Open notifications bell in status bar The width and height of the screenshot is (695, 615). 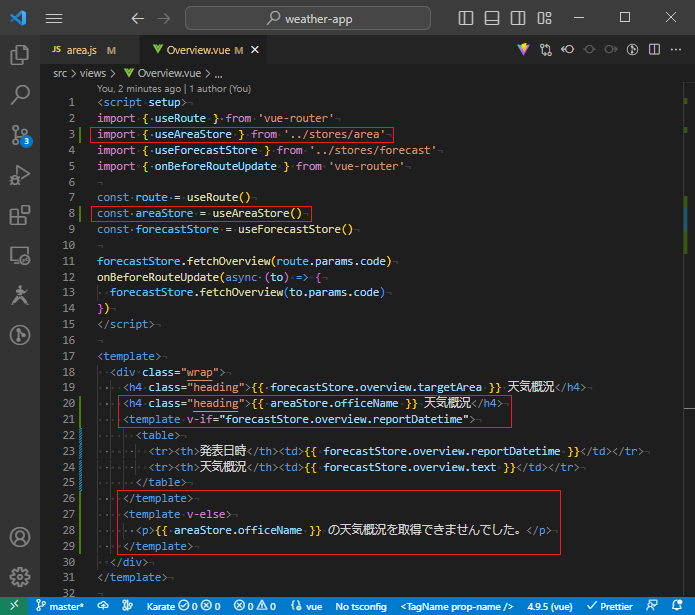[x=677, y=606]
